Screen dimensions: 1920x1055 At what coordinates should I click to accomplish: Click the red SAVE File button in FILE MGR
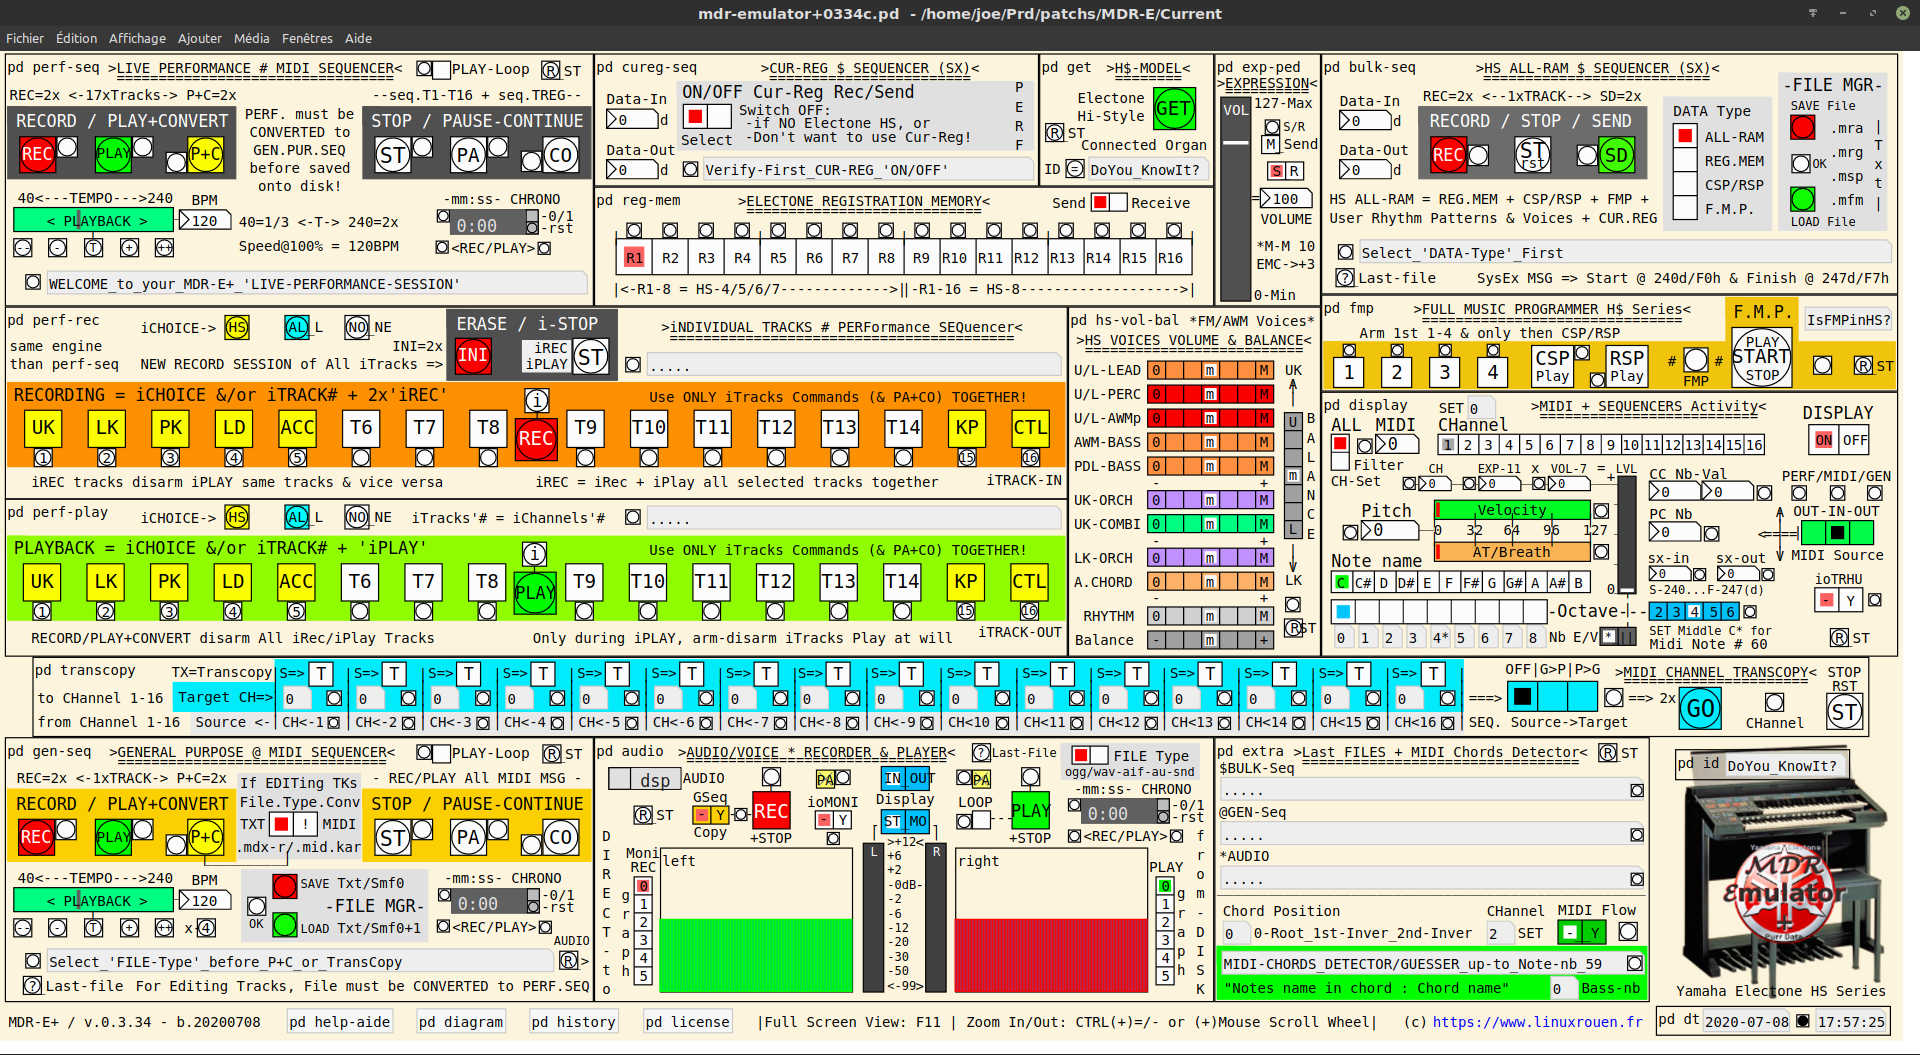[1803, 128]
